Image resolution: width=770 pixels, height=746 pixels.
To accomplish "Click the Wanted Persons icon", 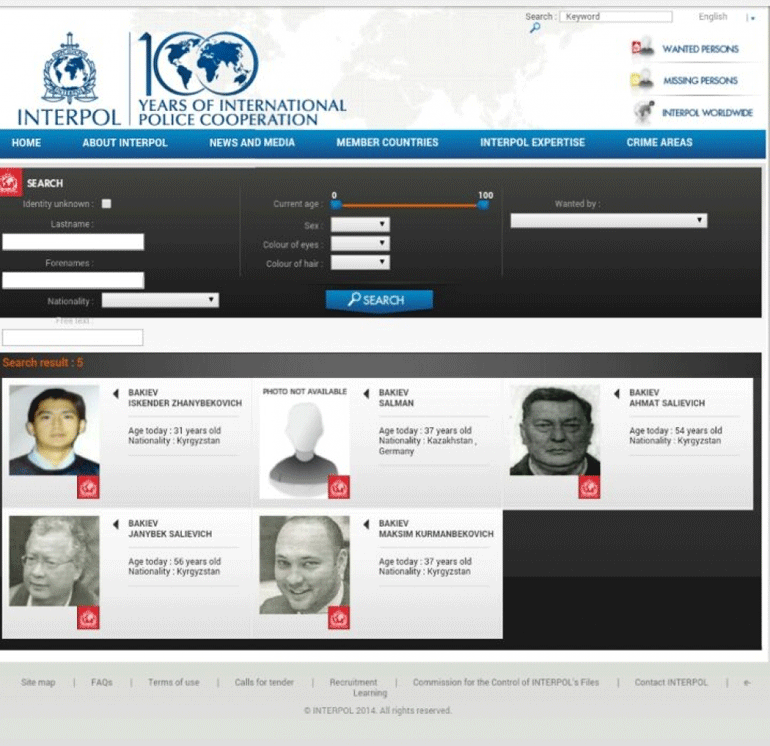I will pyautogui.click(x=642, y=48).
